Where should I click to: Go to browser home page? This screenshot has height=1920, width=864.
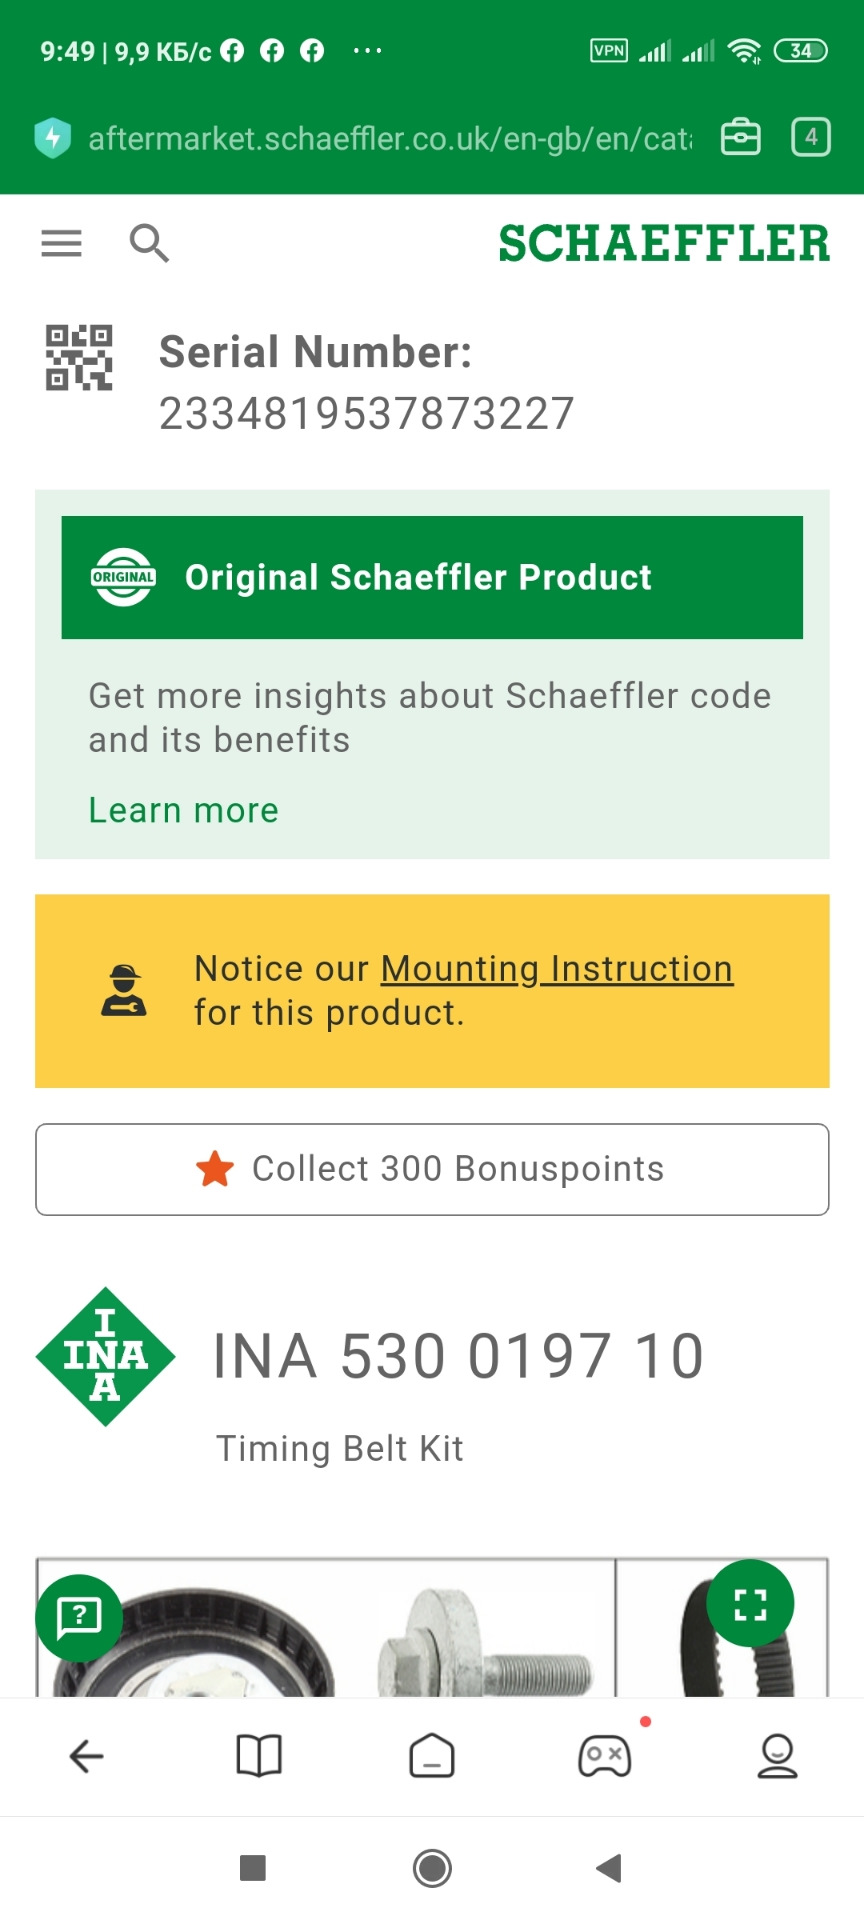click(x=432, y=1756)
